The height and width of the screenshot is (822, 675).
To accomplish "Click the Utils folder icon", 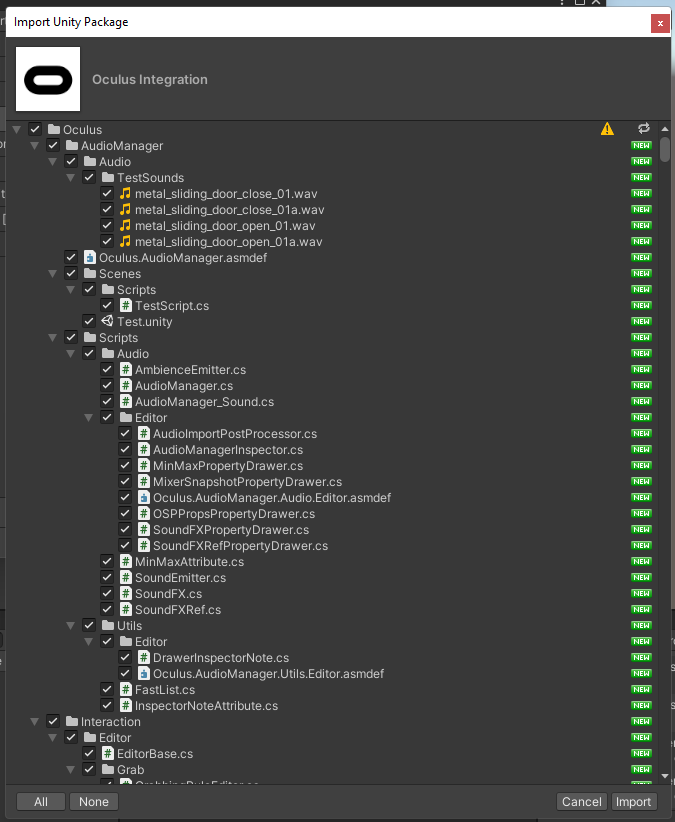I will click(x=108, y=625).
